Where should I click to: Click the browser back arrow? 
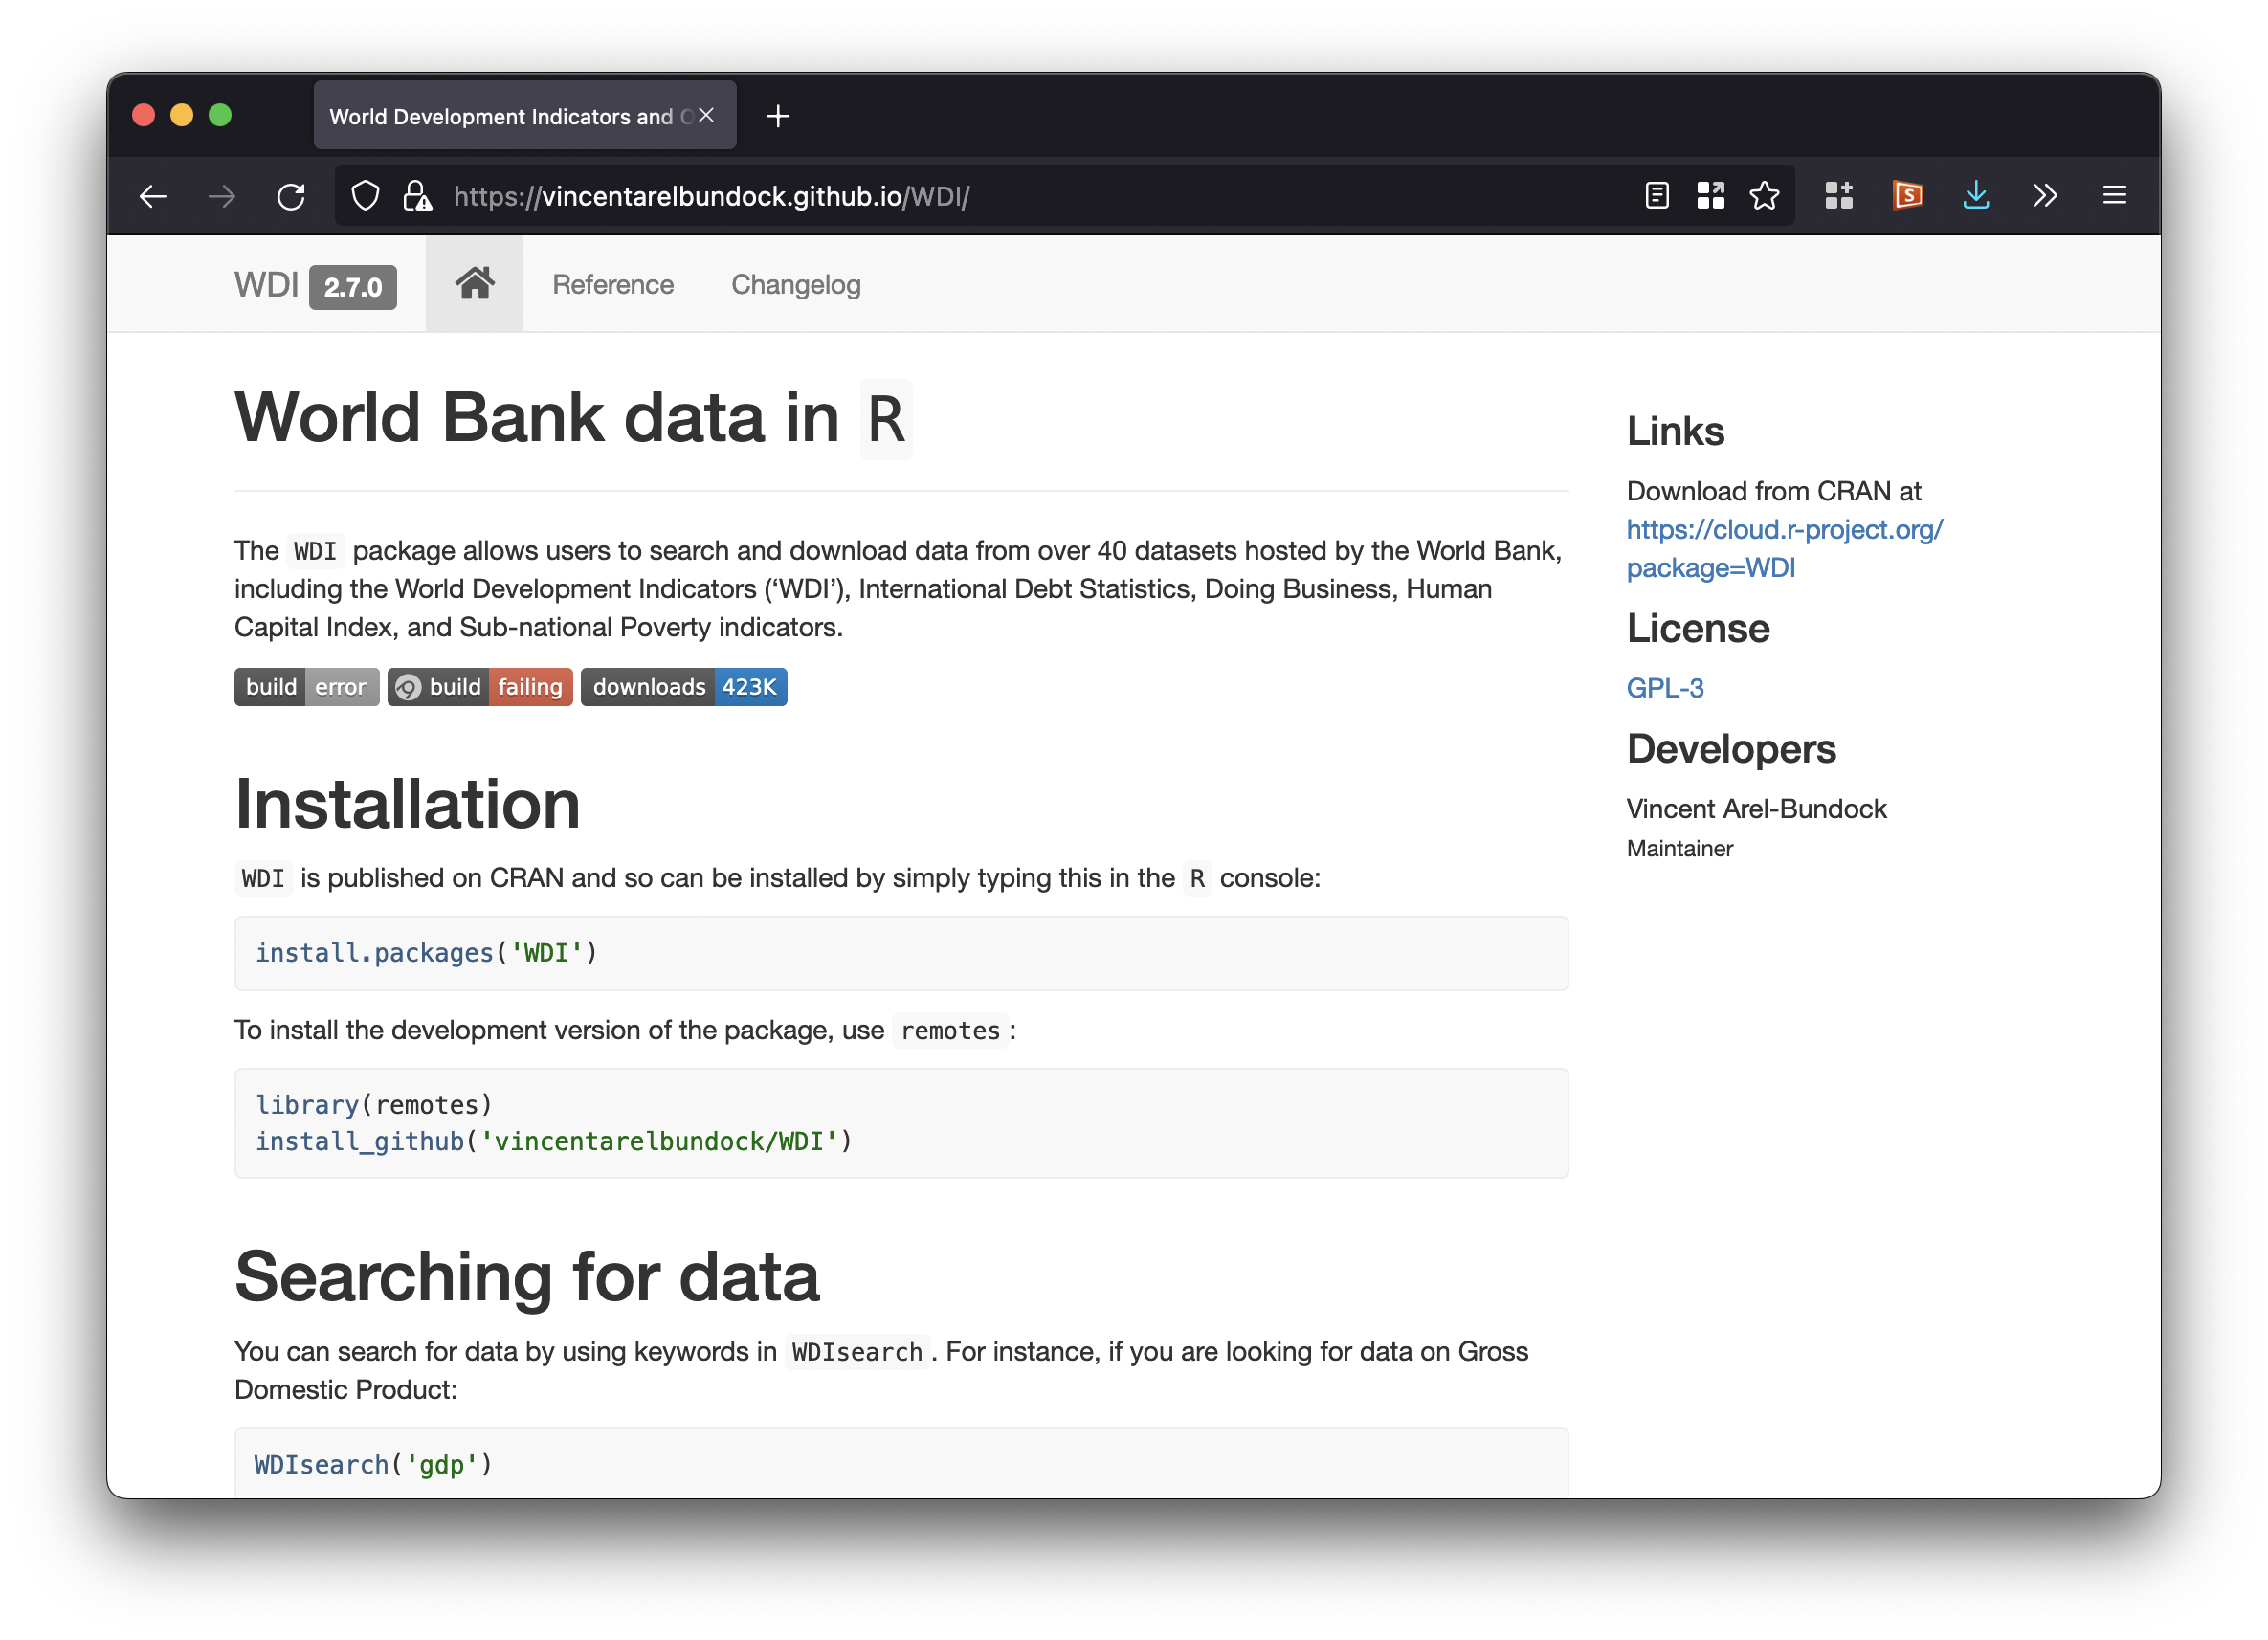pos(153,196)
